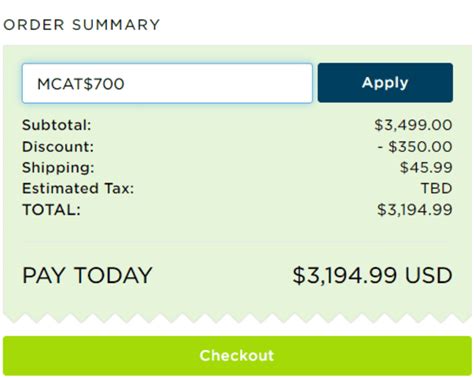Click the divider line above PAY TODAY

(237, 241)
